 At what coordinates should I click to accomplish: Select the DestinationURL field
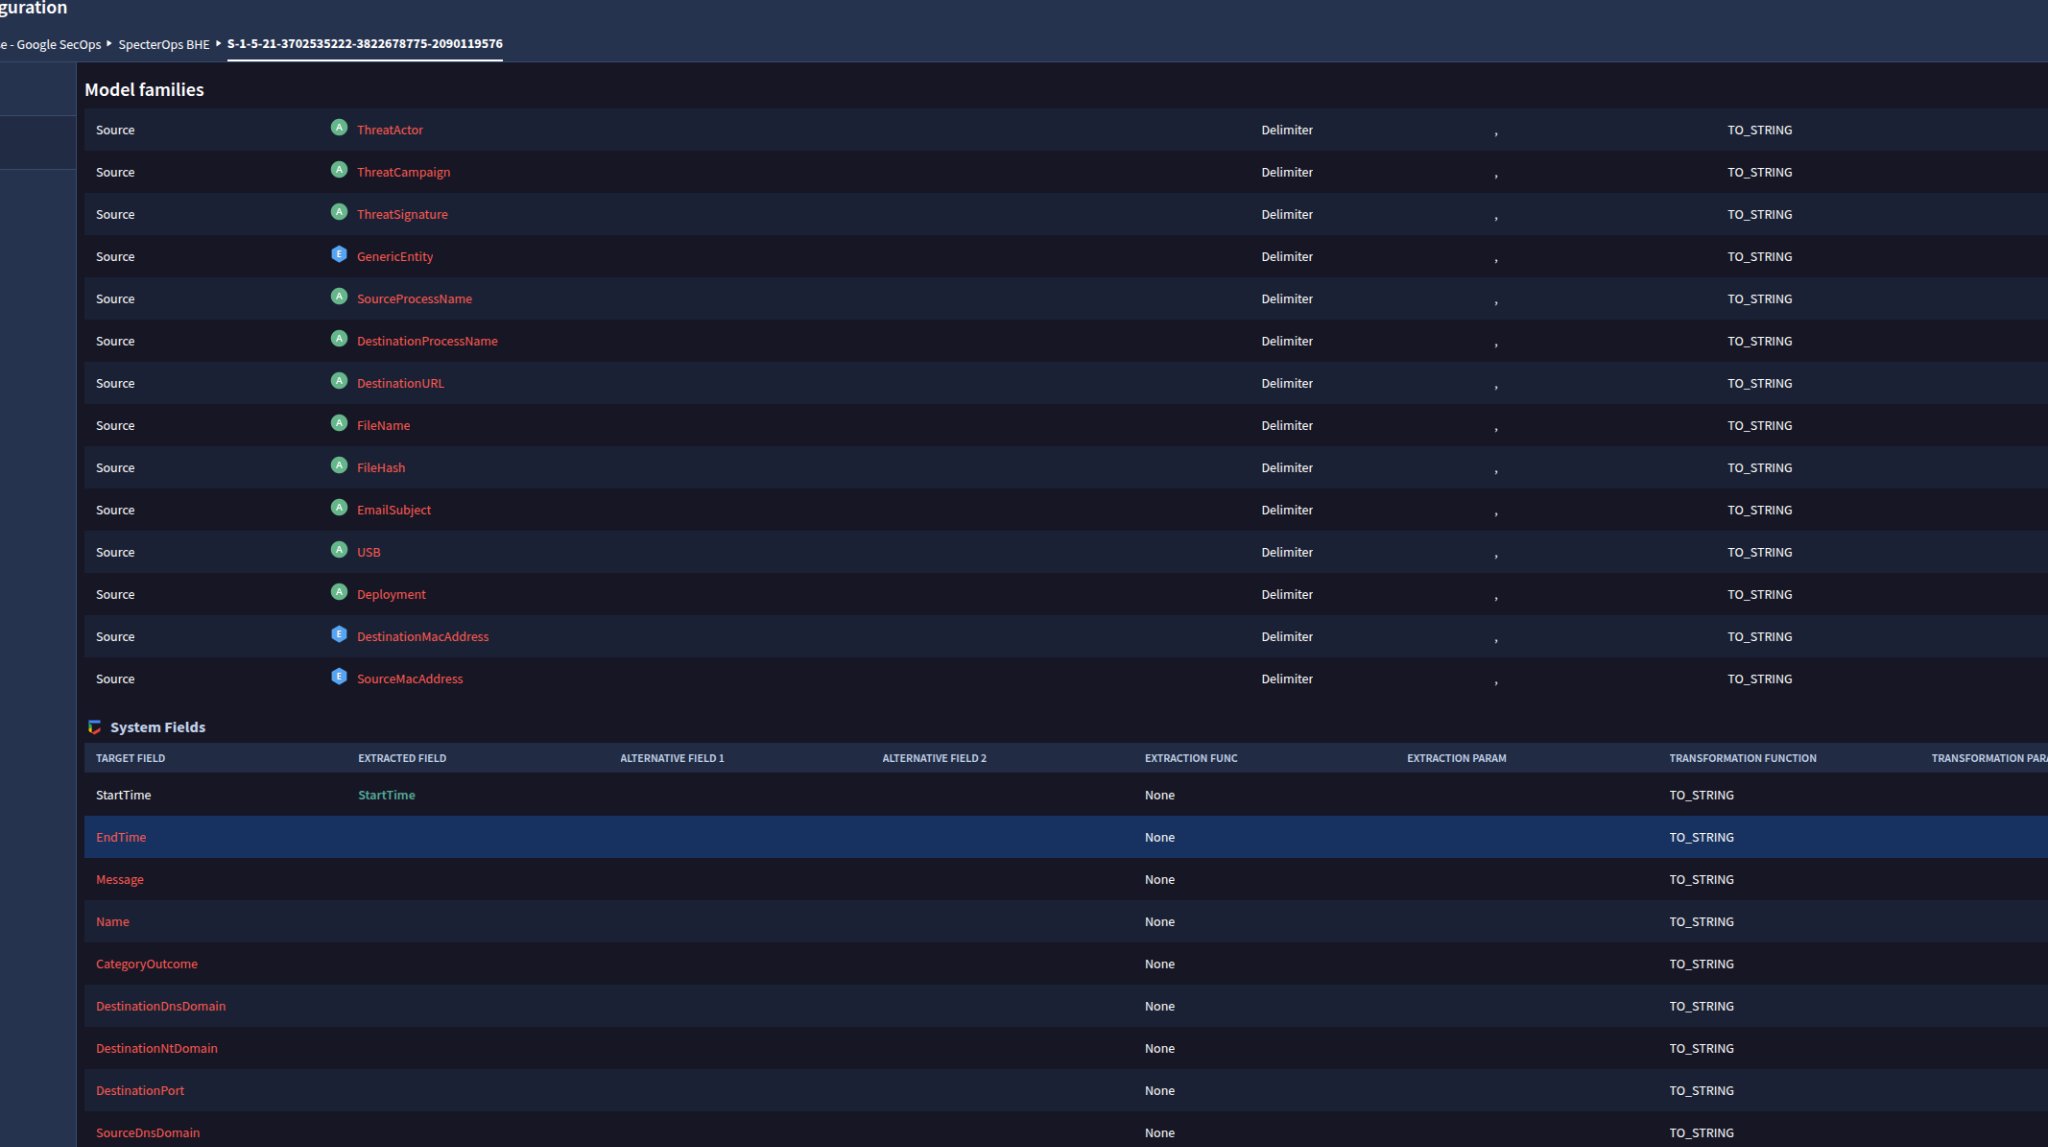click(400, 383)
